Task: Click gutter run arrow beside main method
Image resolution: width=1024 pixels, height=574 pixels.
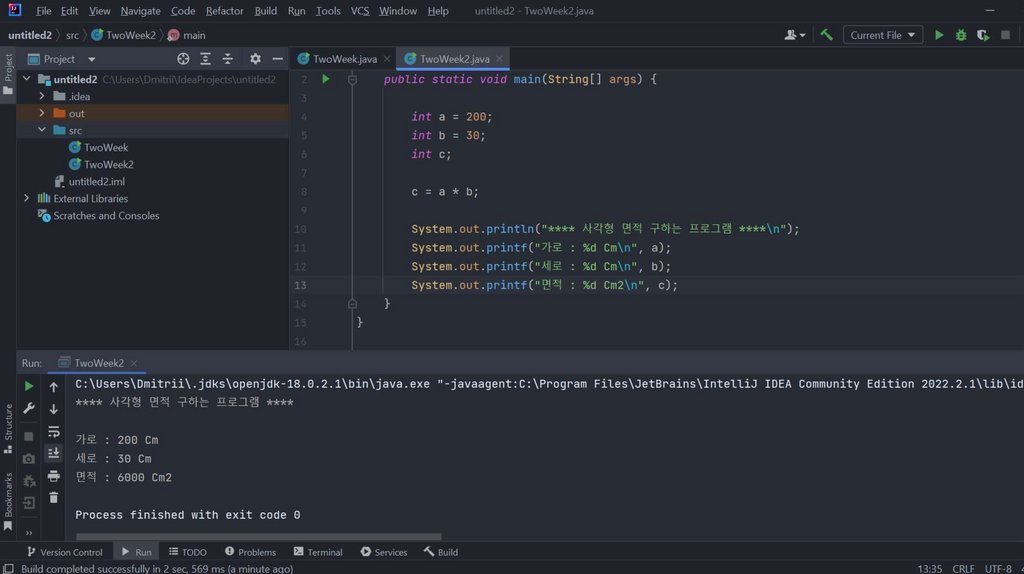Action: (325, 79)
